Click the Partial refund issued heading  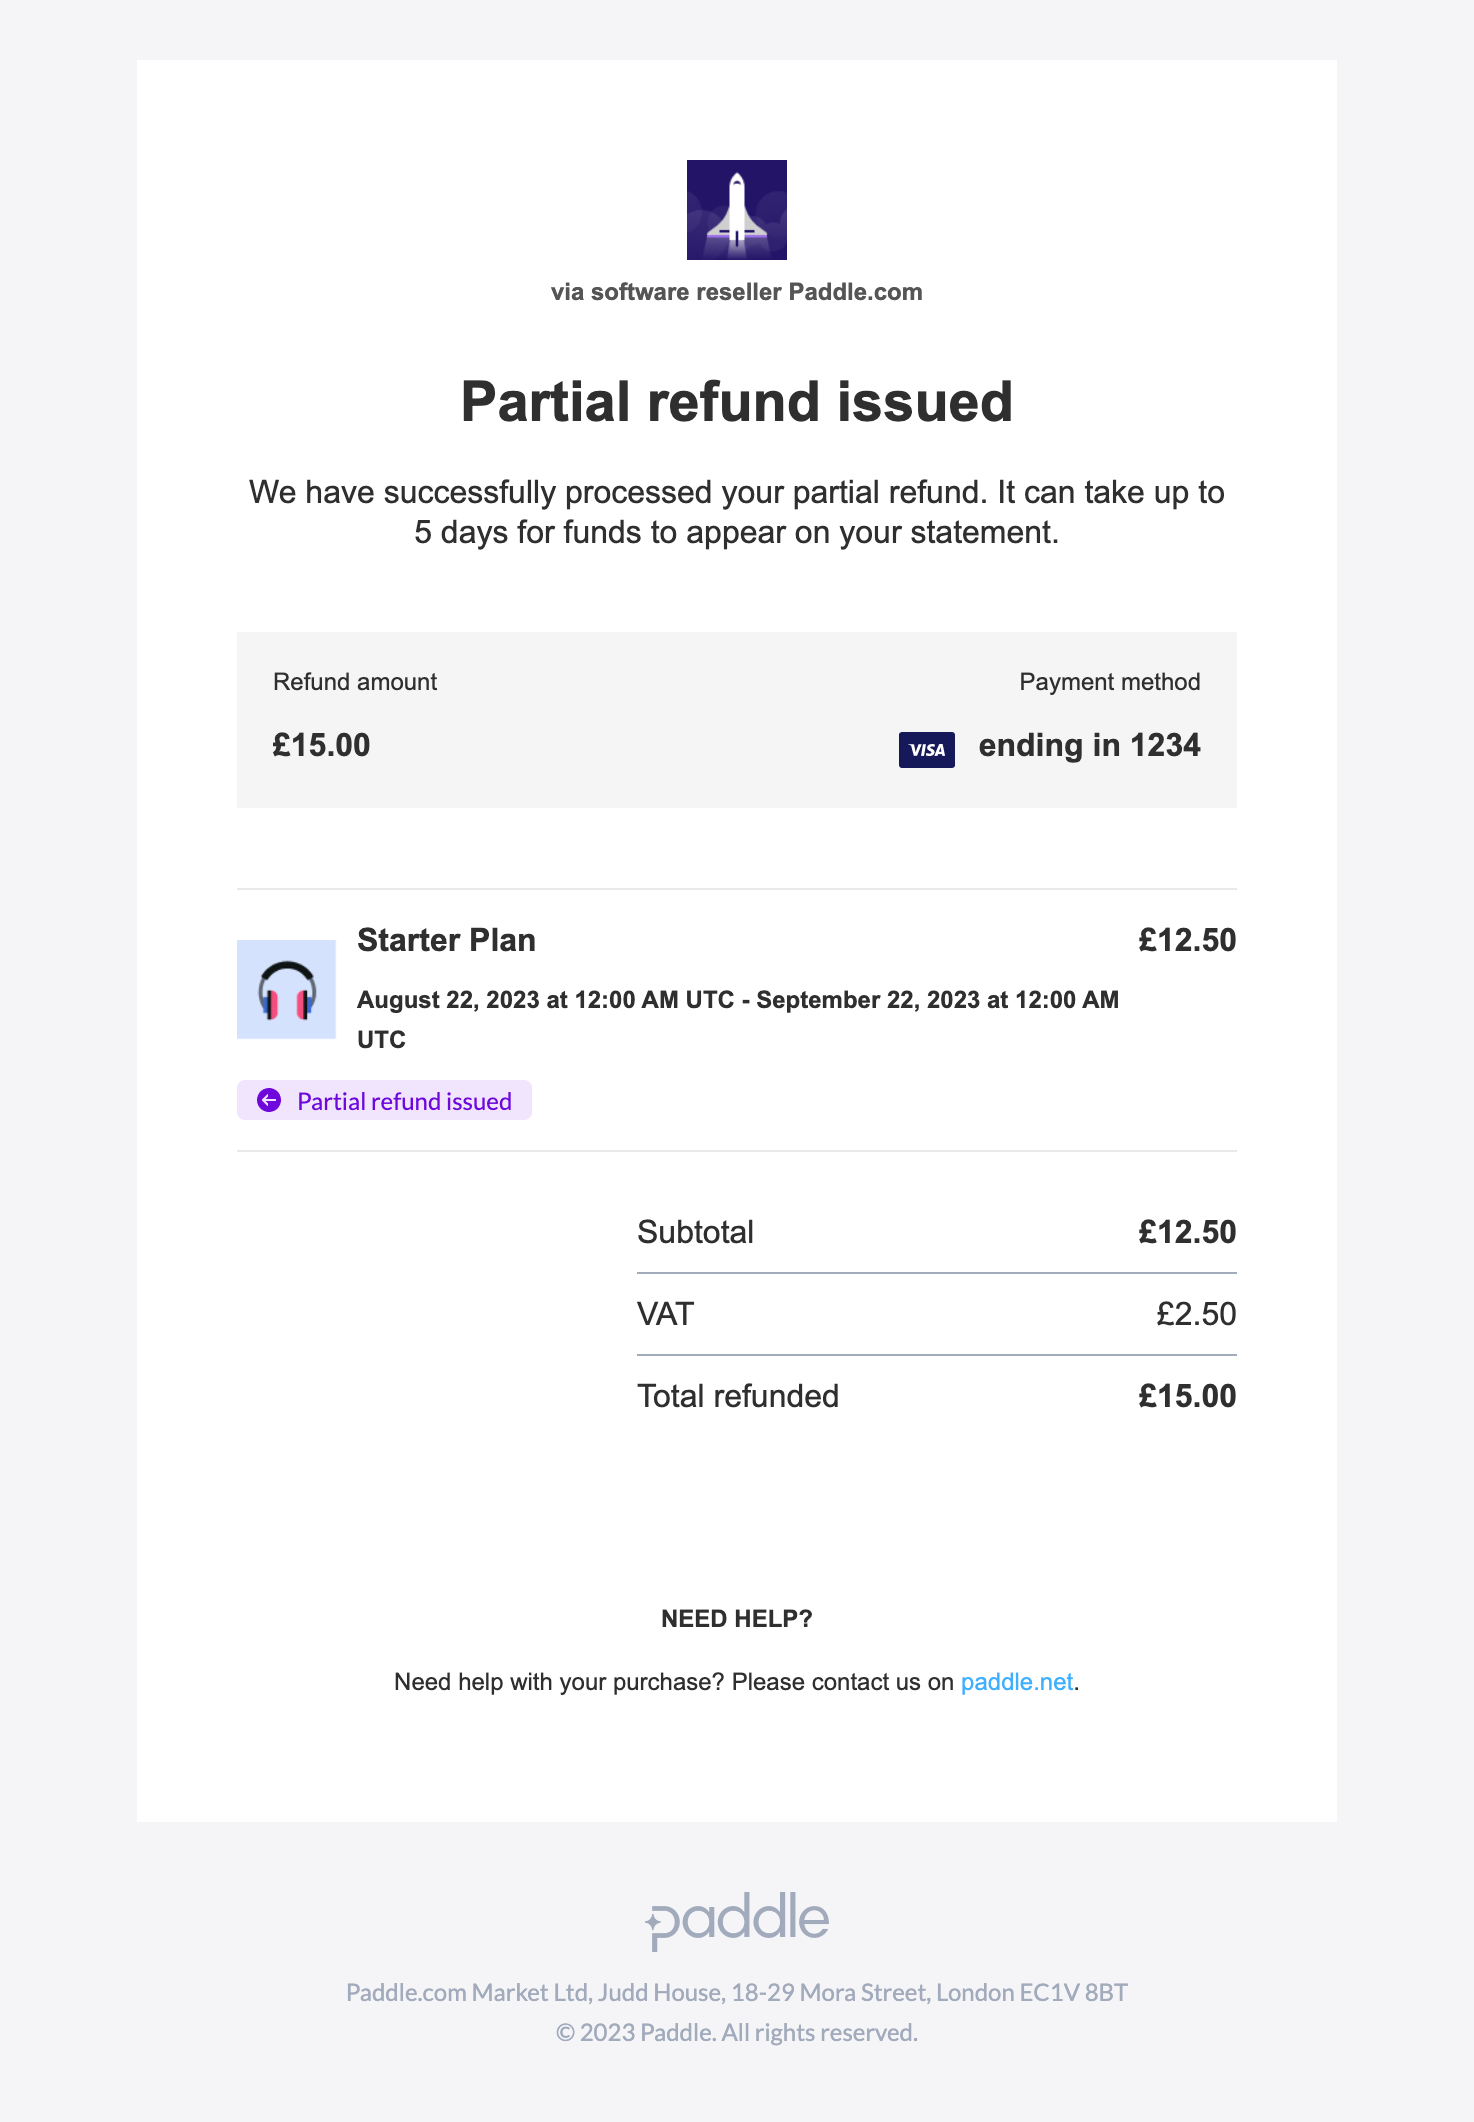737,402
